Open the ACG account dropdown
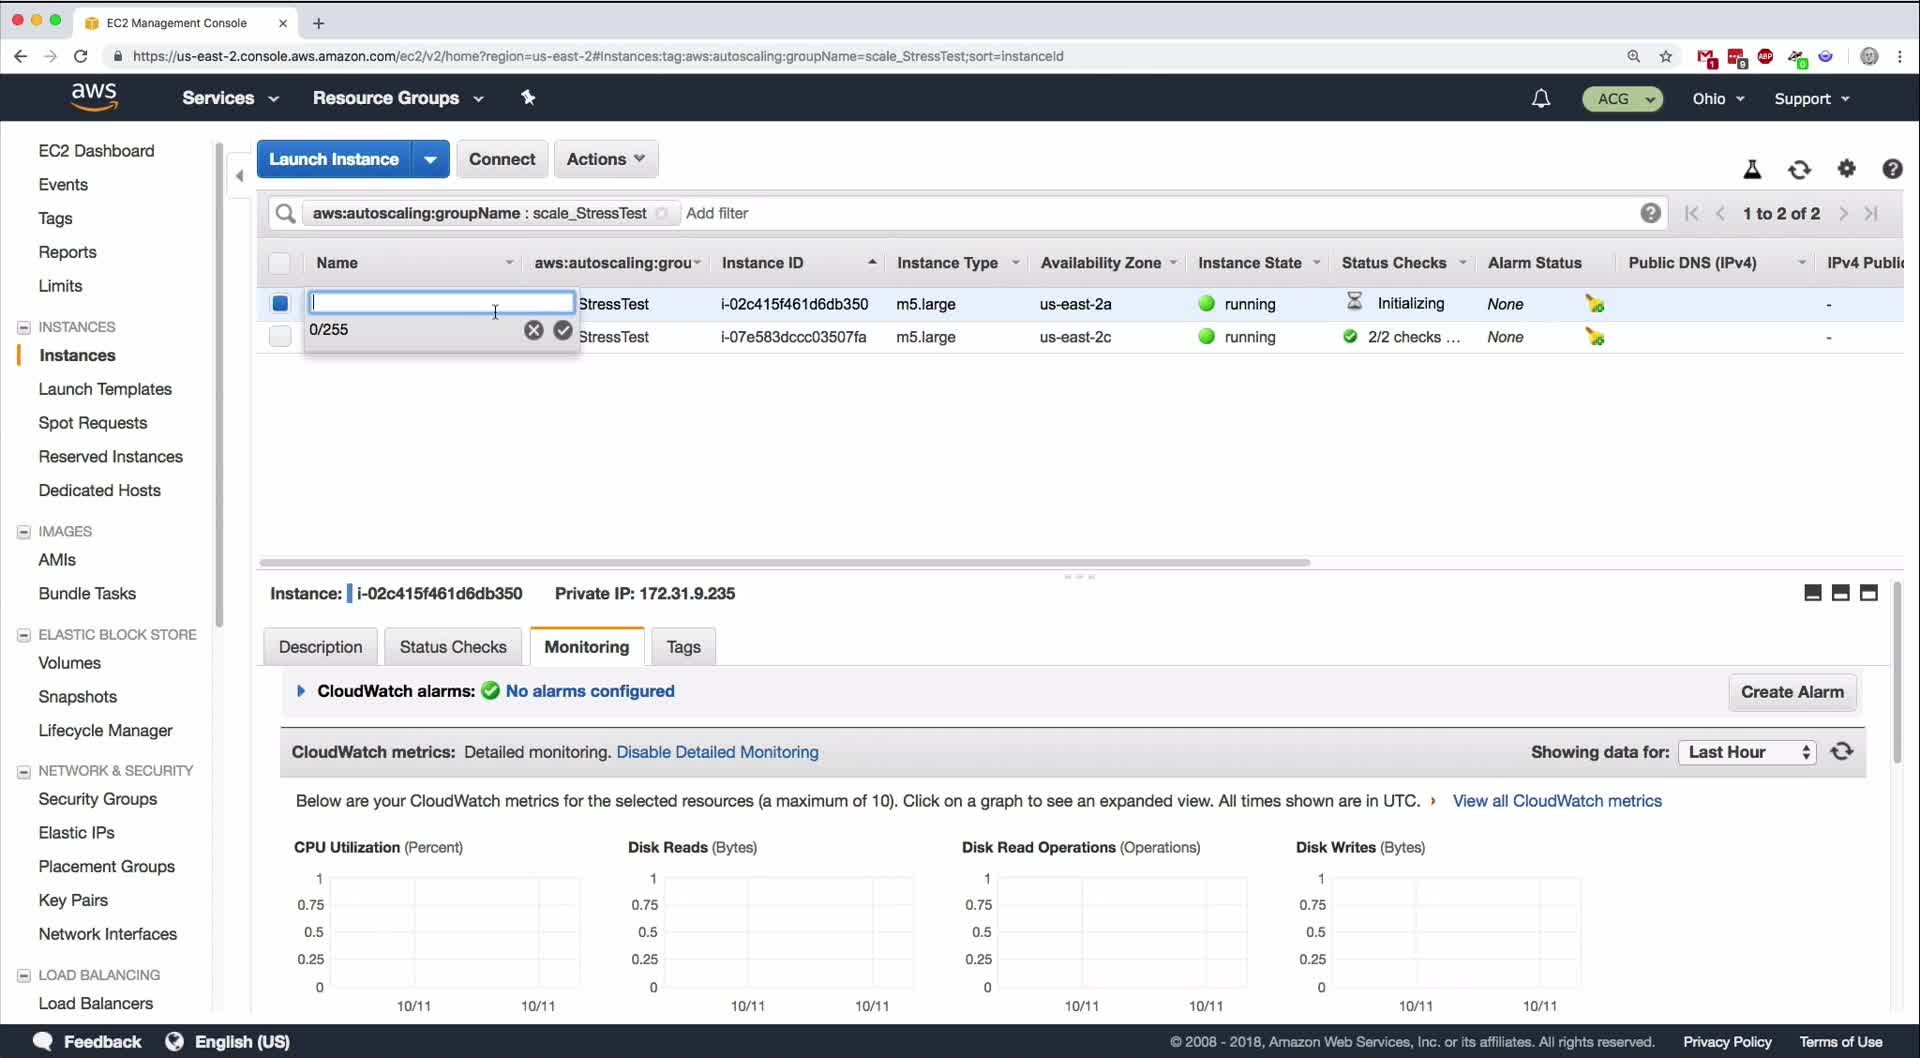Image resolution: width=1920 pixels, height=1058 pixels. 1623,98
